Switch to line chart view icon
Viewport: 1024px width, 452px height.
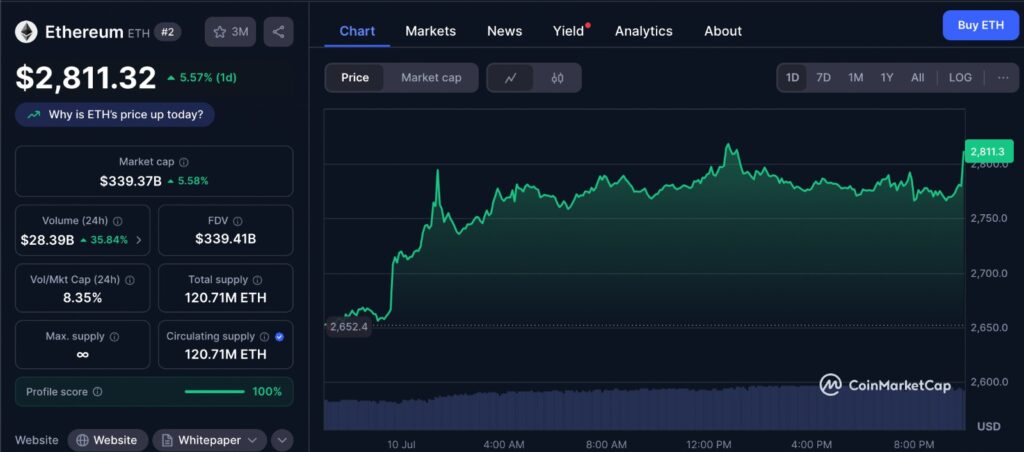point(511,78)
